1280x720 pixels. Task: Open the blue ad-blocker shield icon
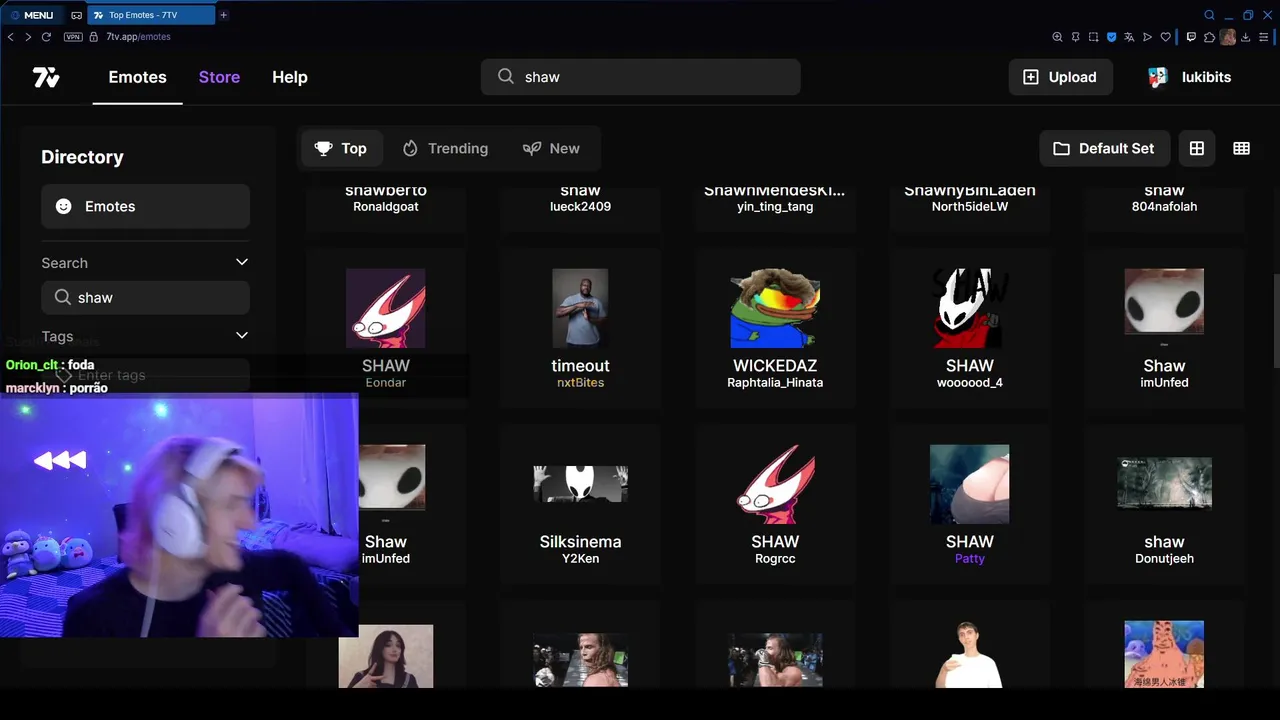coord(1111,37)
